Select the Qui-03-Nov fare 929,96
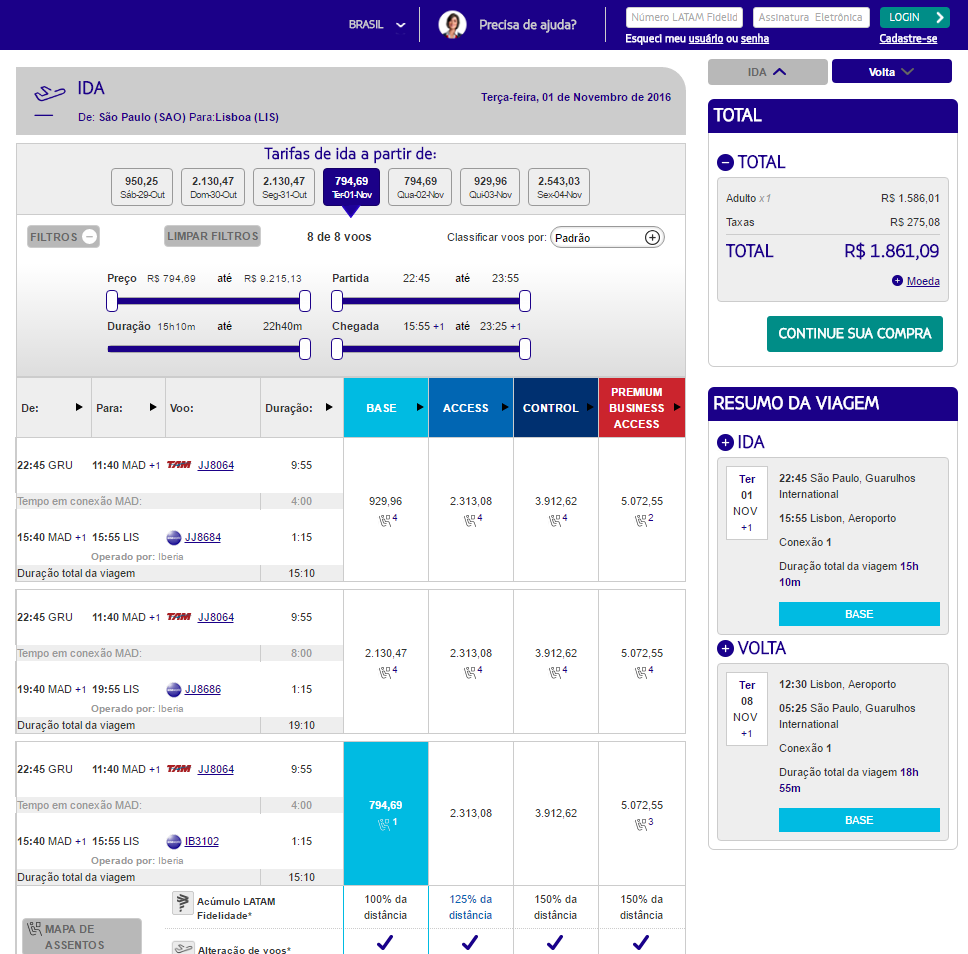 490,187
